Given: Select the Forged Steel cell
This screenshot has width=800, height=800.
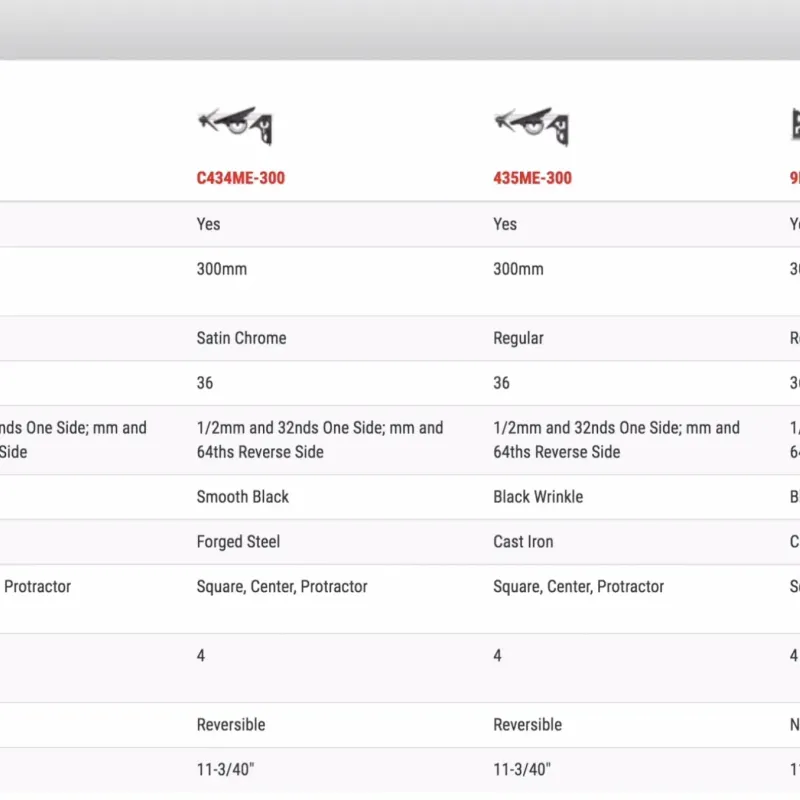Looking at the screenshot, I should pyautogui.click(x=238, y=542).
